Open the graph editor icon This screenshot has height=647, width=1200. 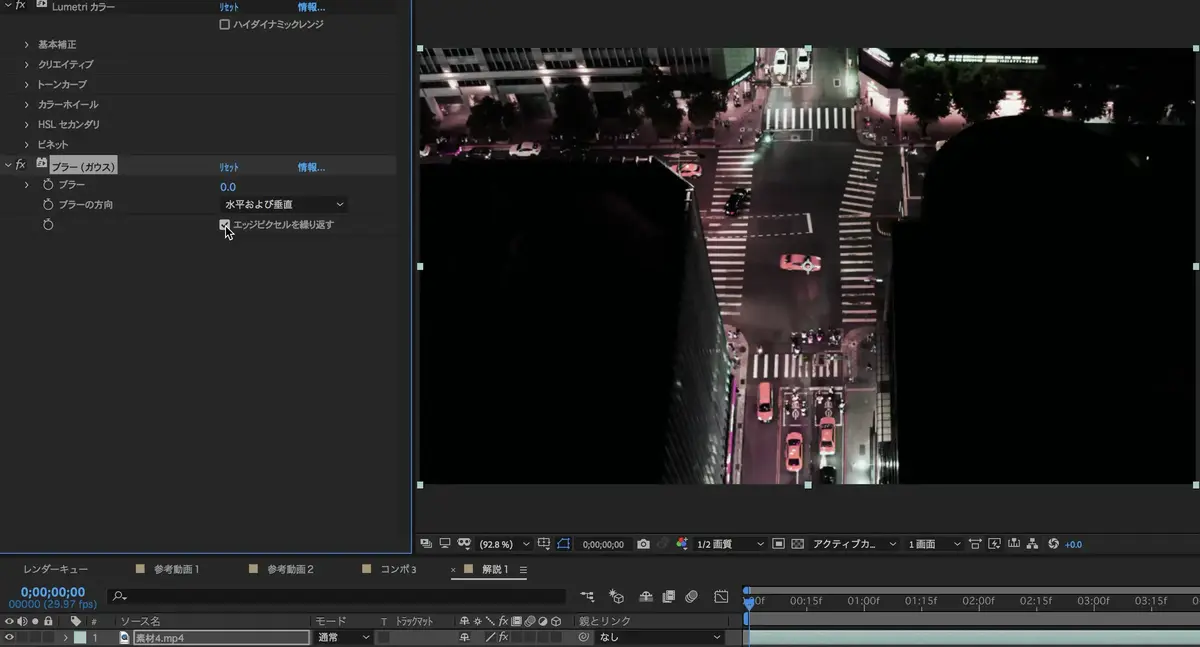click(x=721, y=597)
